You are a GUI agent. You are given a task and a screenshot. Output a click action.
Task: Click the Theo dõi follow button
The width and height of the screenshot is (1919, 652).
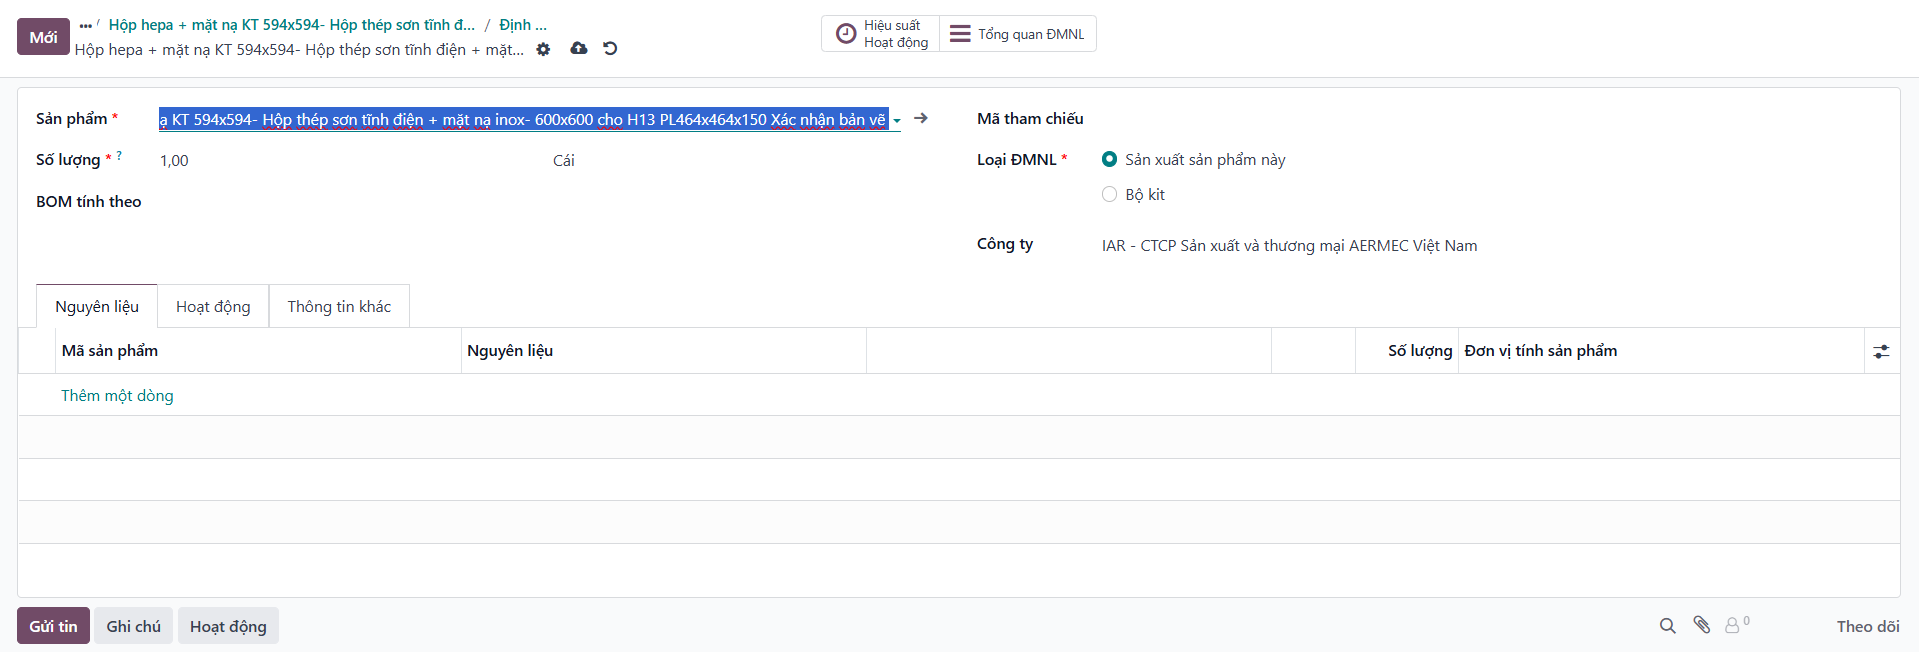pos(1867,626)
